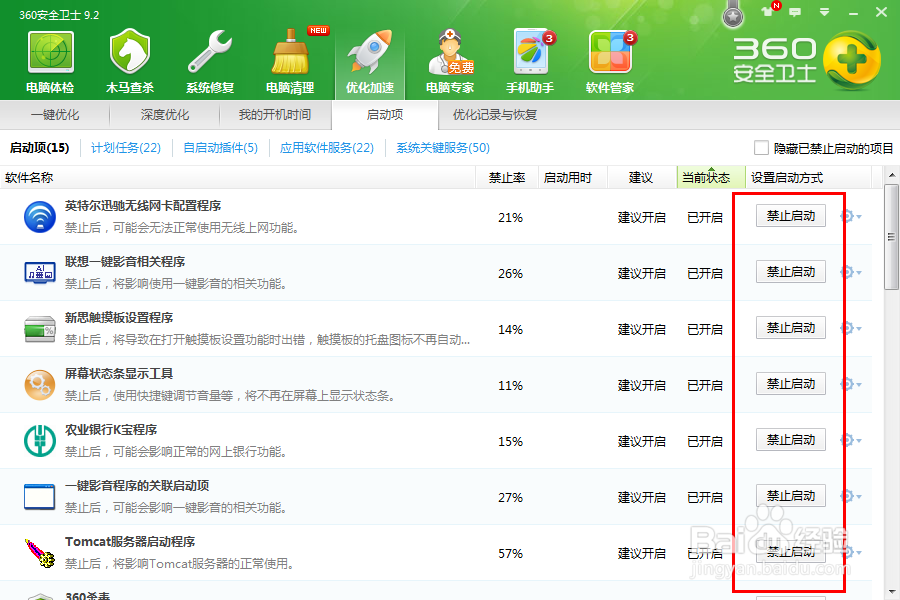Switch to 一键优化 tab

pos(55,115)
